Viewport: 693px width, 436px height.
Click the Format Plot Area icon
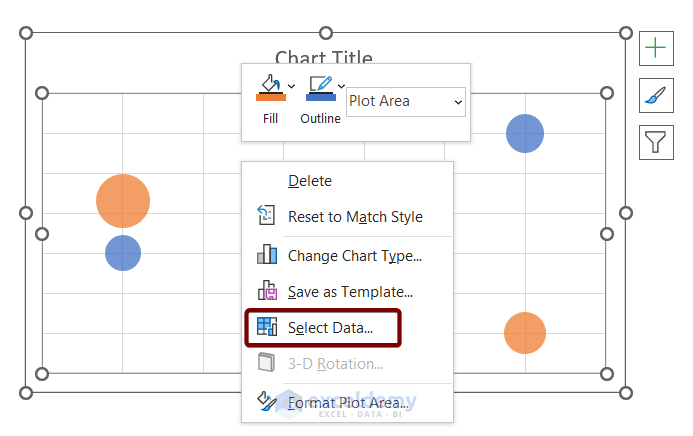coord(266,402)
